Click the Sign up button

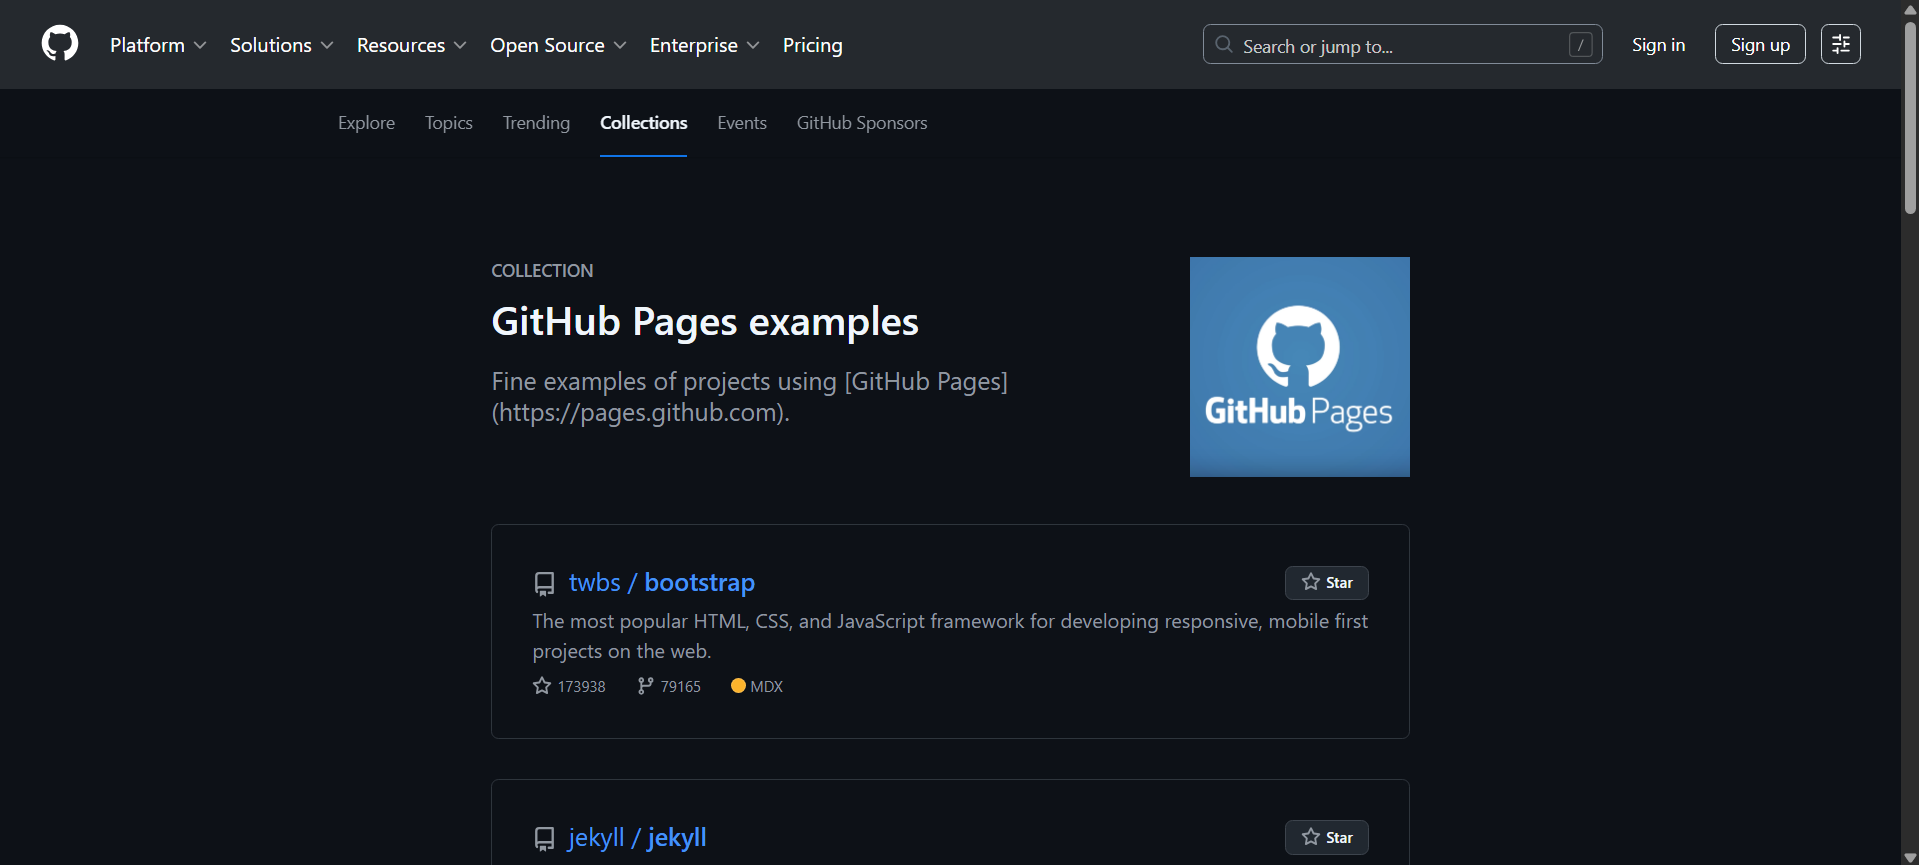click(1759, 45)
